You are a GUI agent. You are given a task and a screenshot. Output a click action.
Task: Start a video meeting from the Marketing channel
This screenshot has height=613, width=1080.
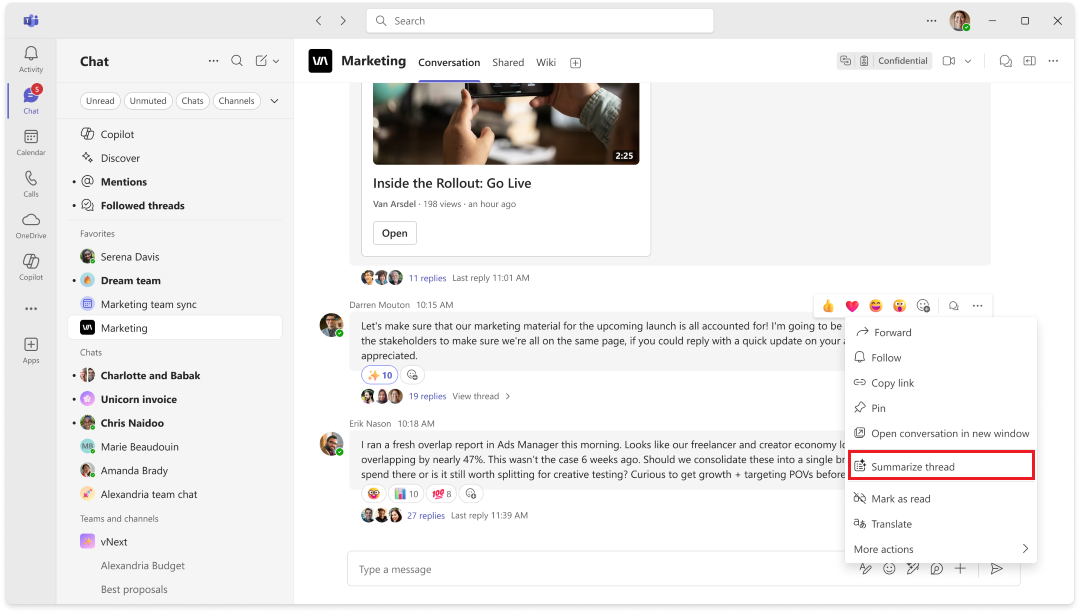point(947,60)
